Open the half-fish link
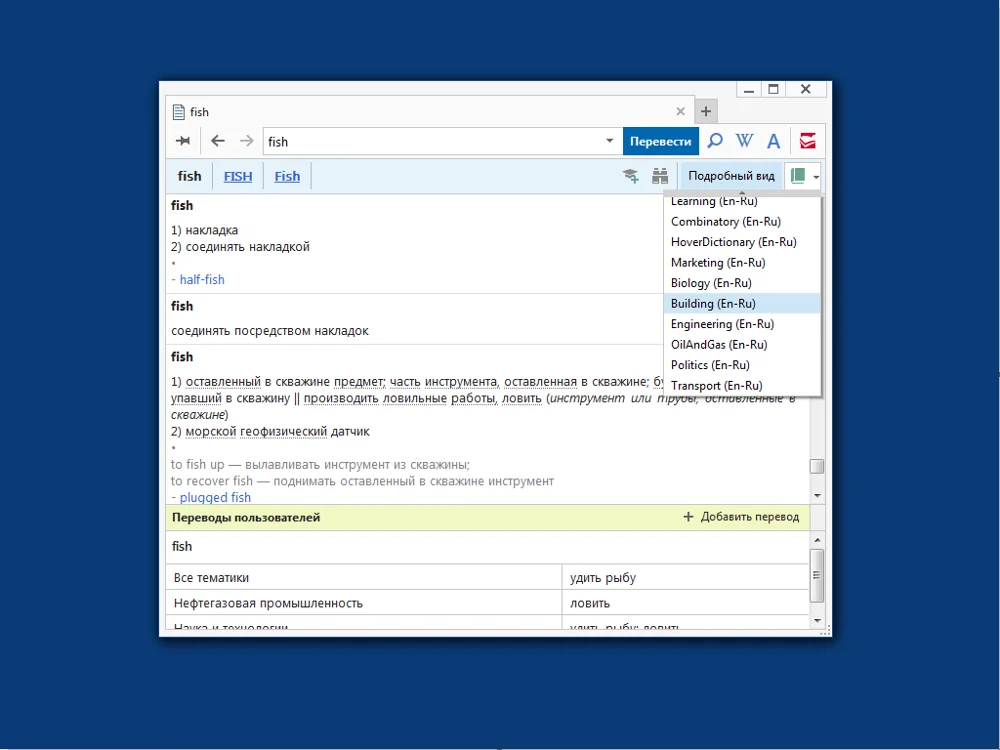Viewport: 1000px width, 750px height. [x=202, y=279]
